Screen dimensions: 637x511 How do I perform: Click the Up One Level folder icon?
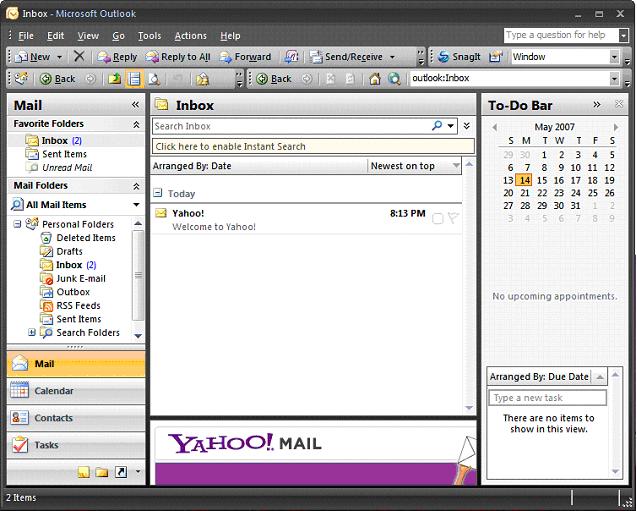tap(115, 78)
